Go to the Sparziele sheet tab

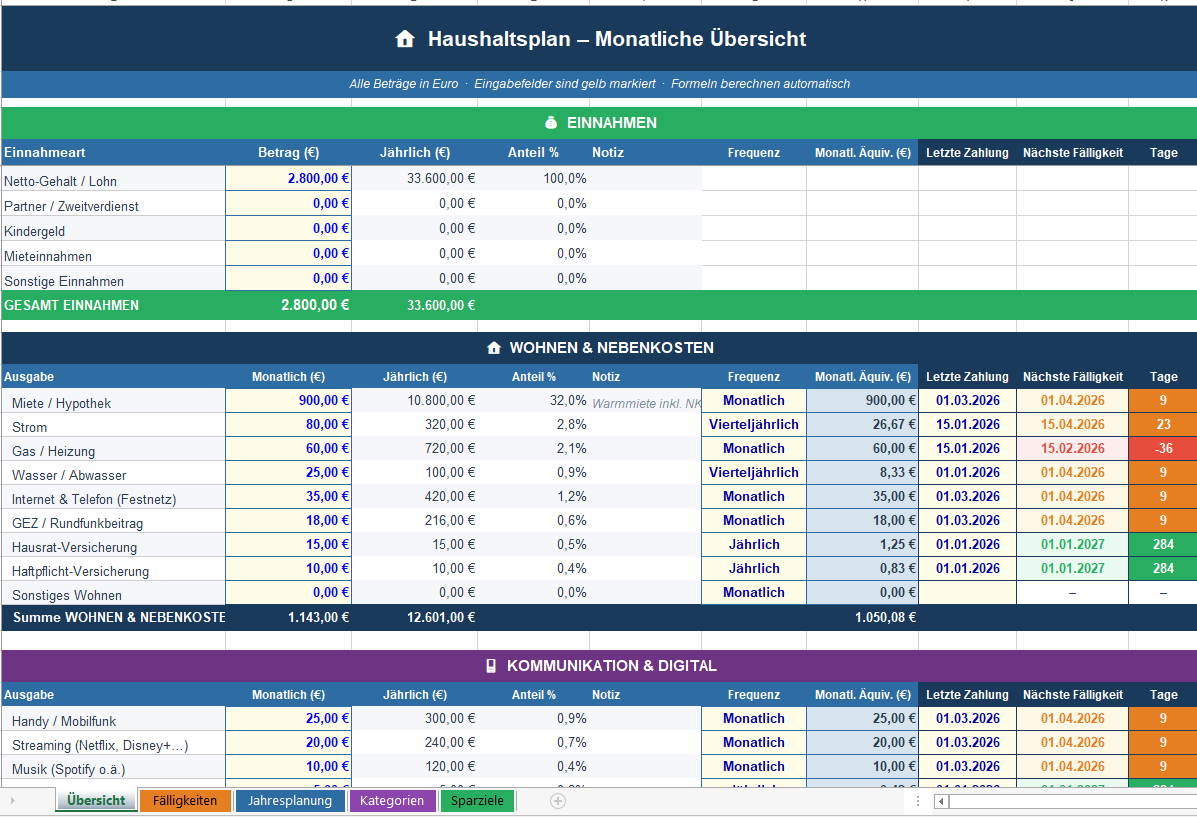(x=477, y=801)
